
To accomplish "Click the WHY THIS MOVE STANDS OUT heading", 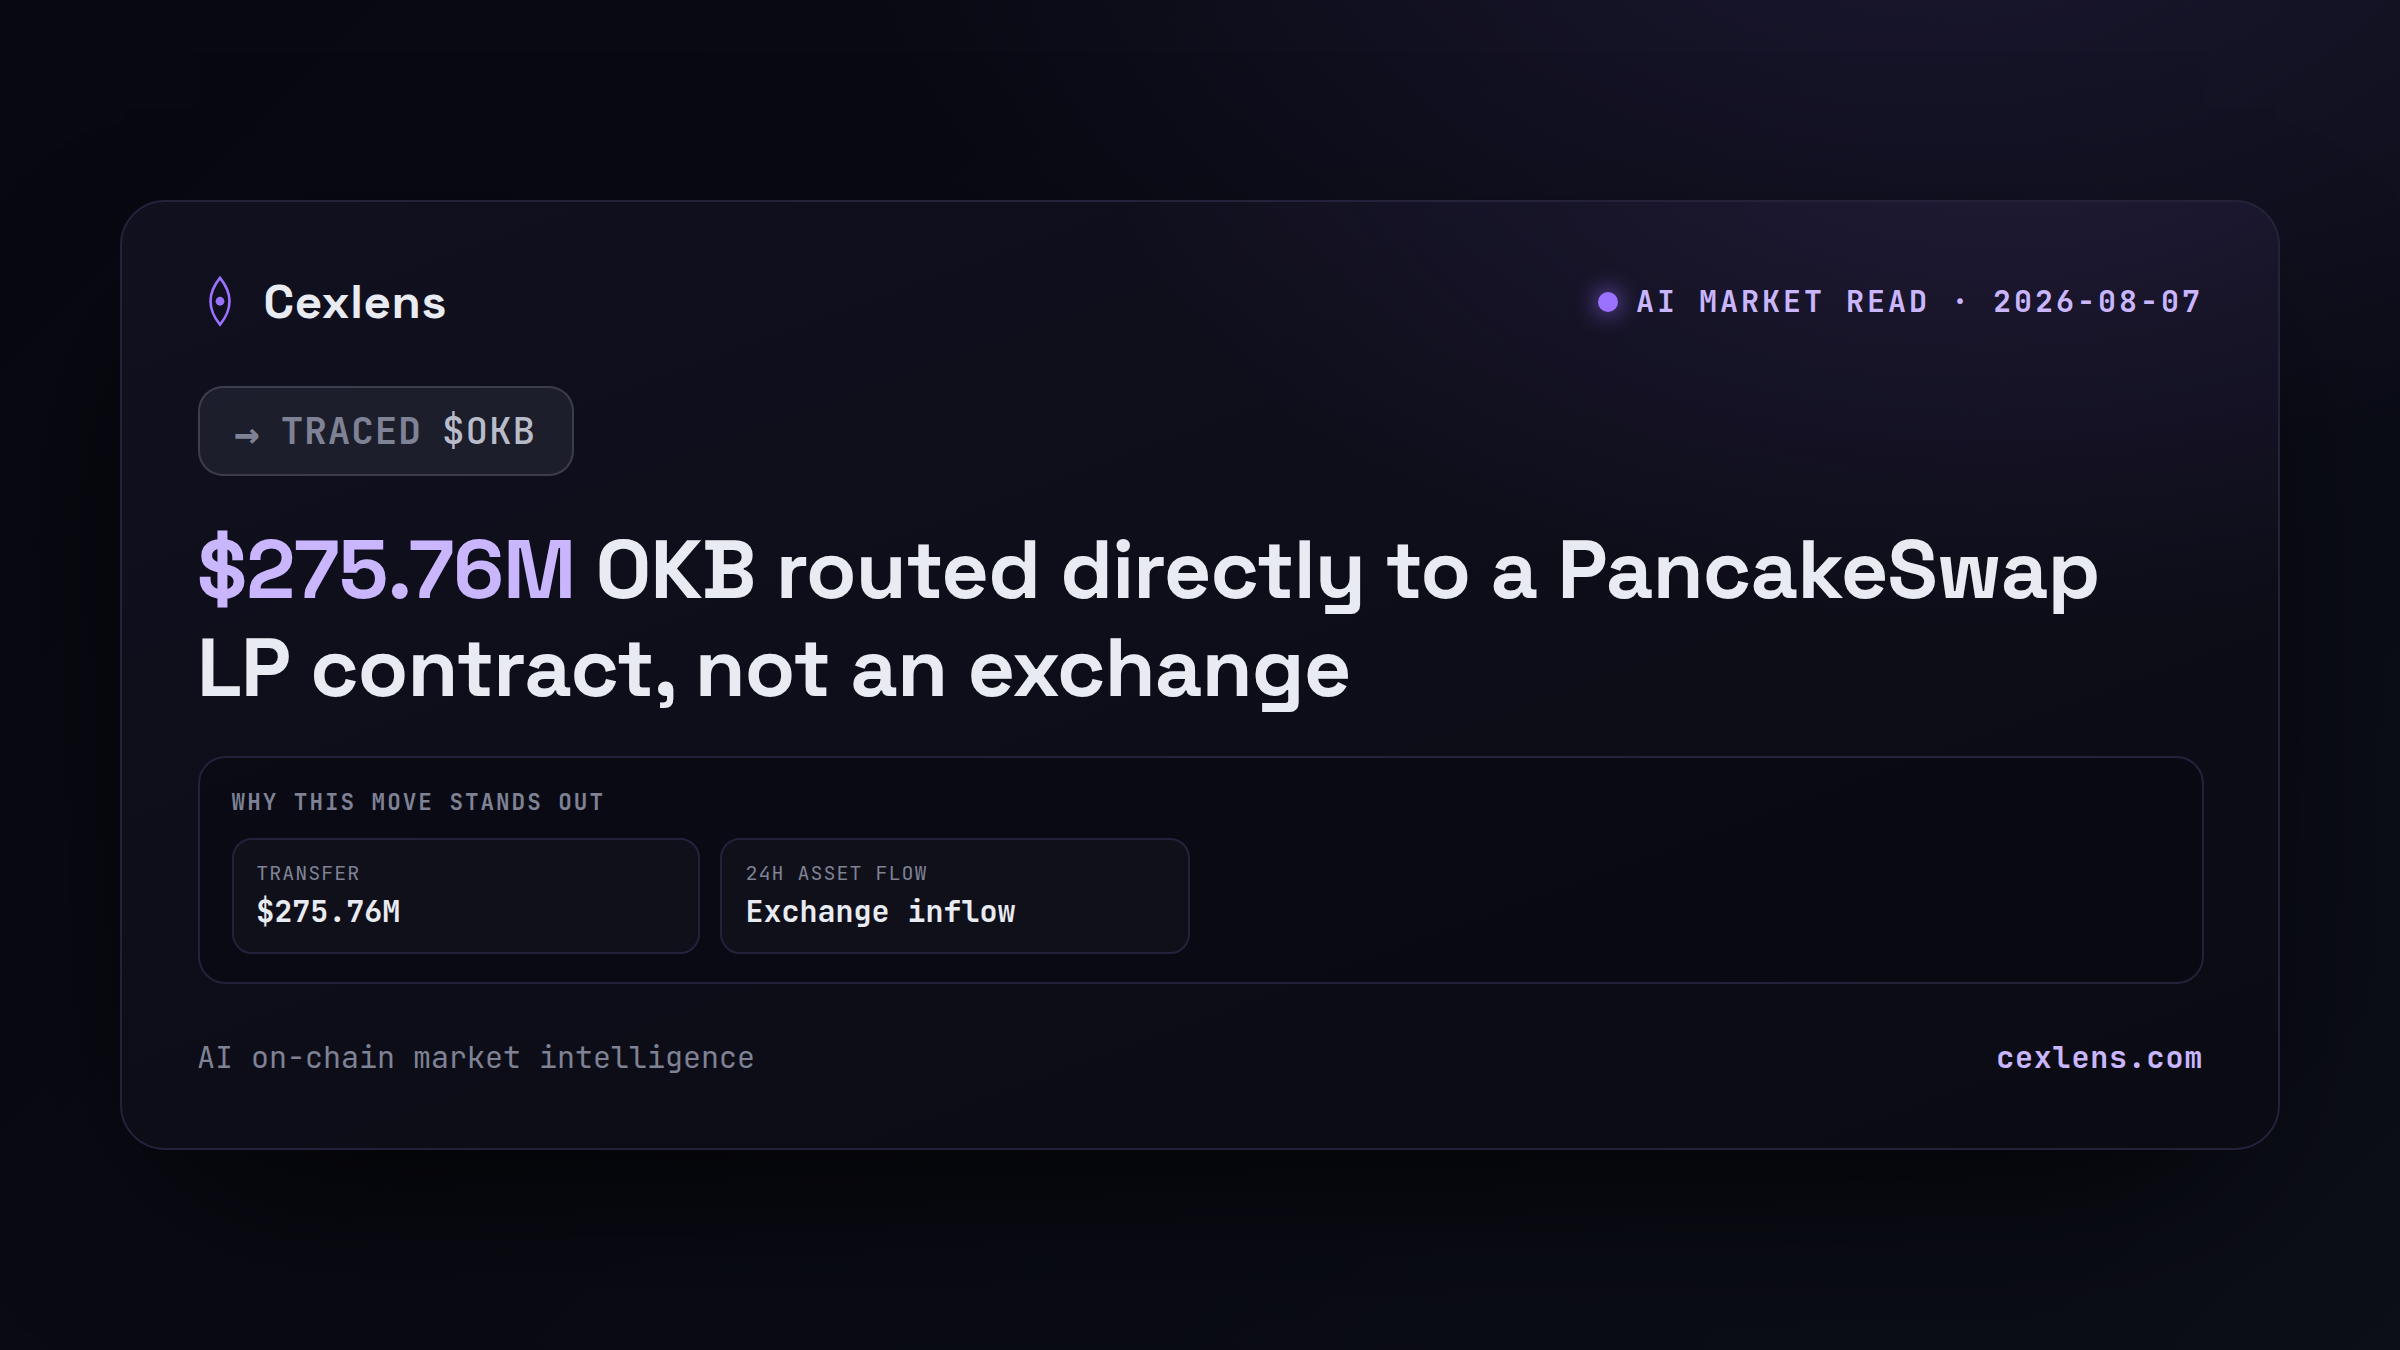I will pos(418,802).
